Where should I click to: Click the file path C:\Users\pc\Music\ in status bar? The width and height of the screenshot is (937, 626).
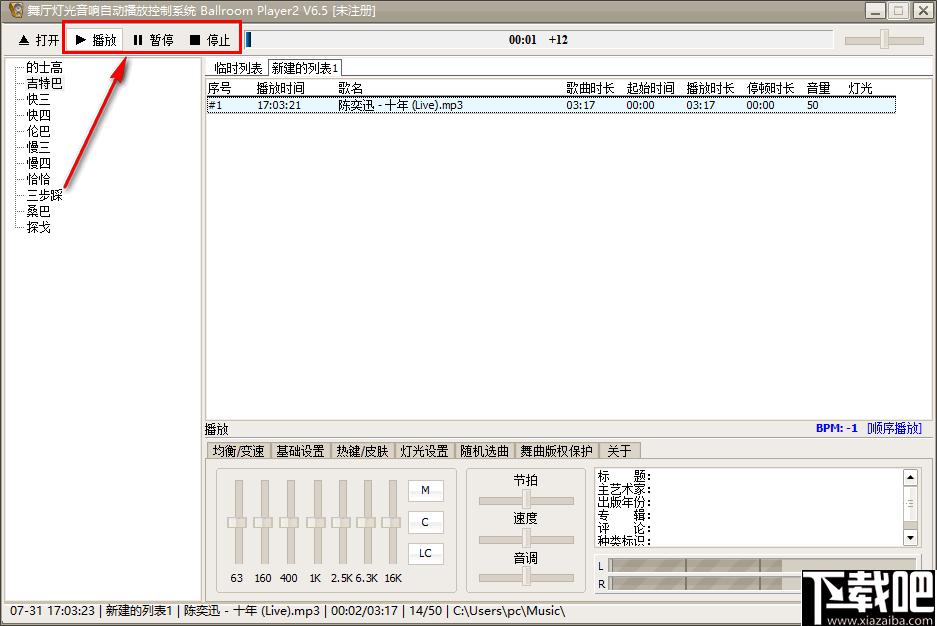(x=509, y=611)
